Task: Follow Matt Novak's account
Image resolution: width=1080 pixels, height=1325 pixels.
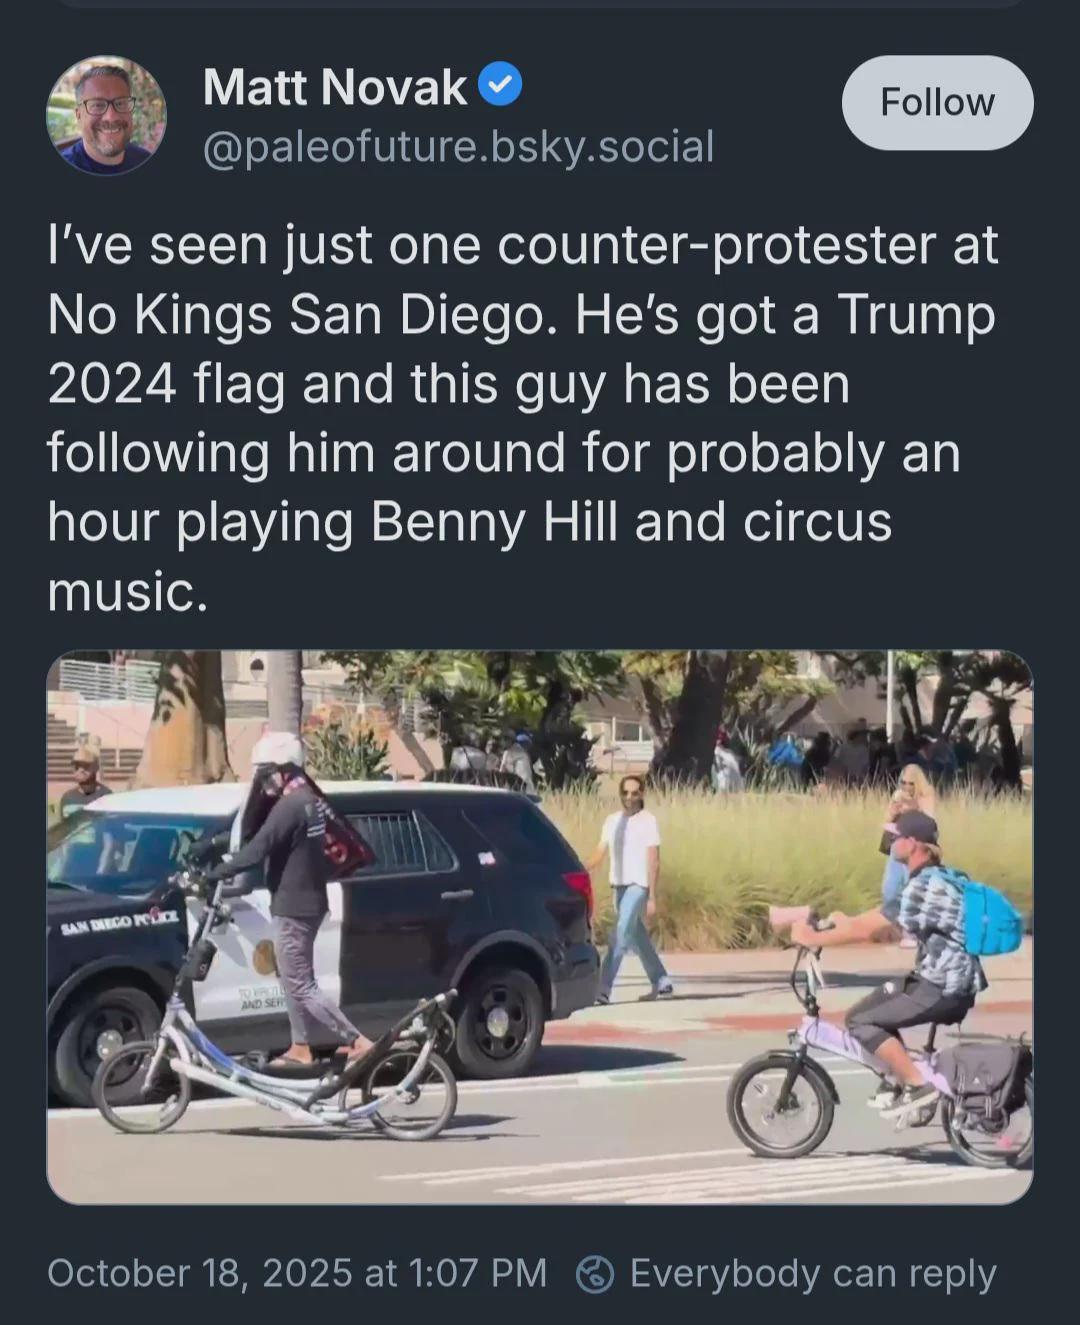Action: pos(937,102)
